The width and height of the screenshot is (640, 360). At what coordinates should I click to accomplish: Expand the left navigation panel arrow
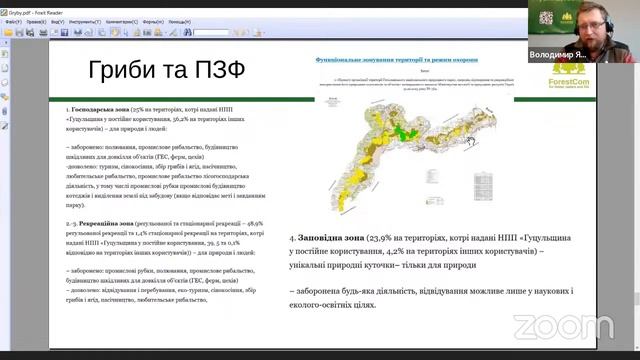(x=6, y=42)
